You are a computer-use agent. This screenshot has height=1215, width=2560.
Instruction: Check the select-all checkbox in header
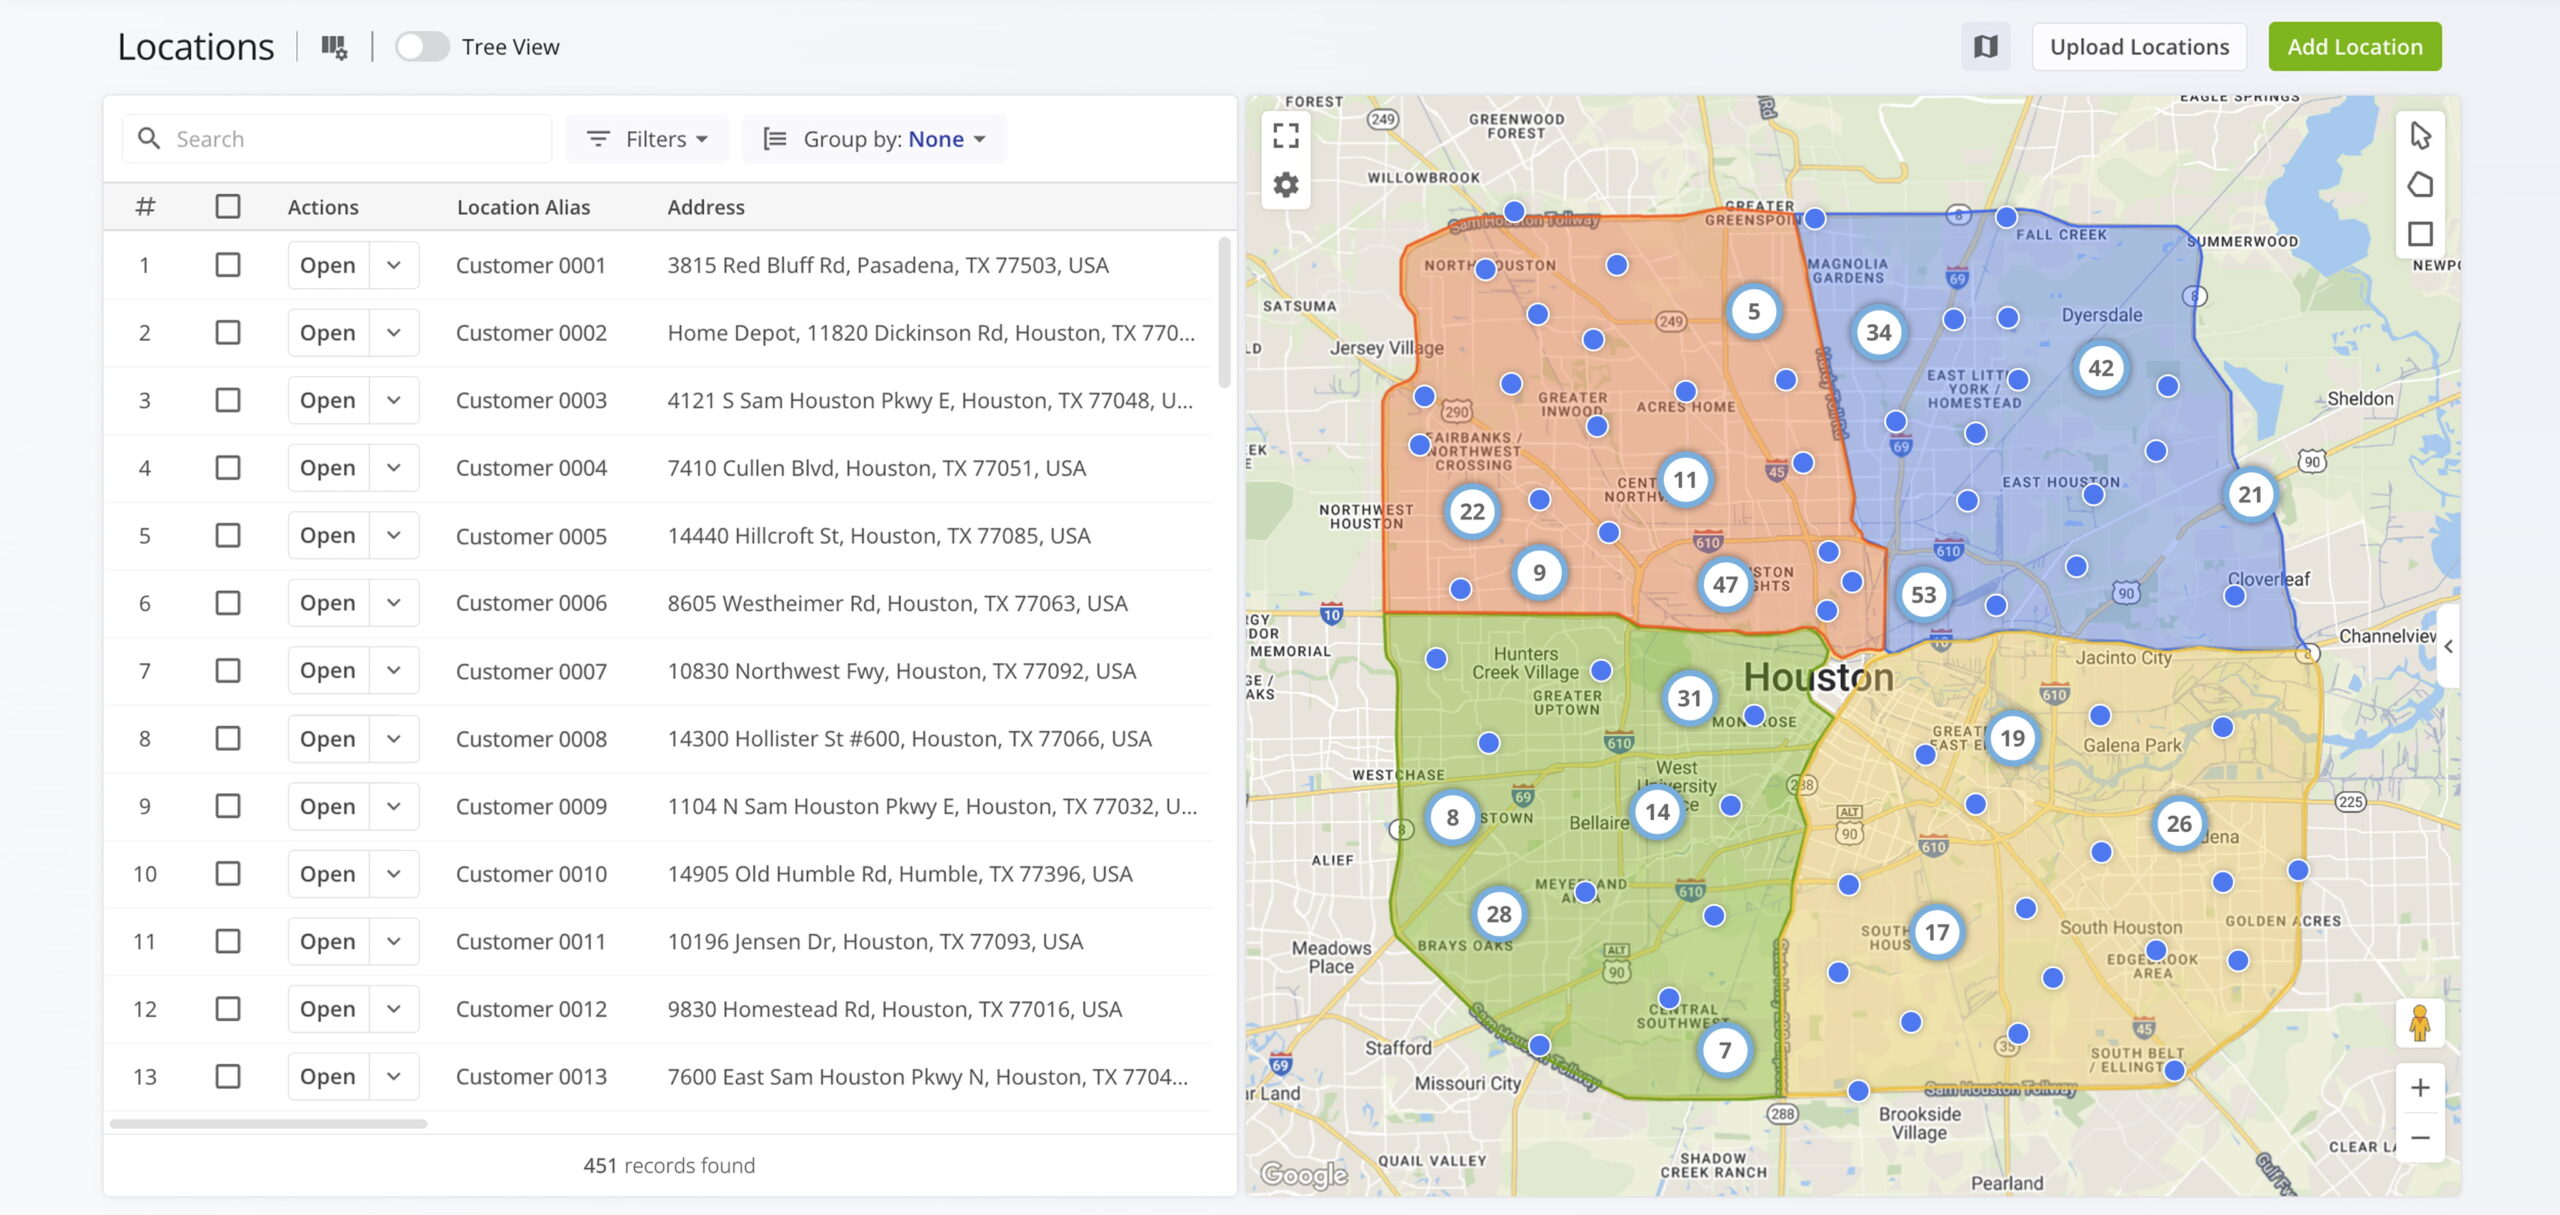228,207
